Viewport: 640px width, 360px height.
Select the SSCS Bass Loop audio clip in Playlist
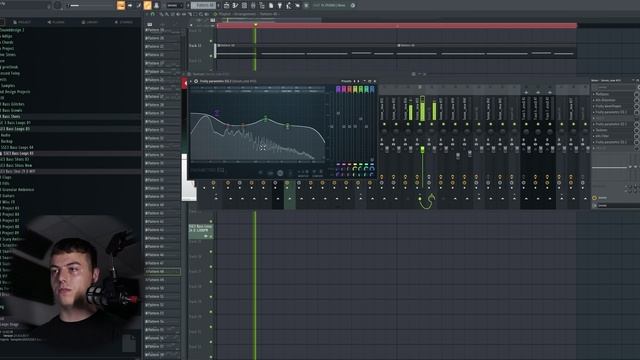pyautogui.click(x=200, y=230)
